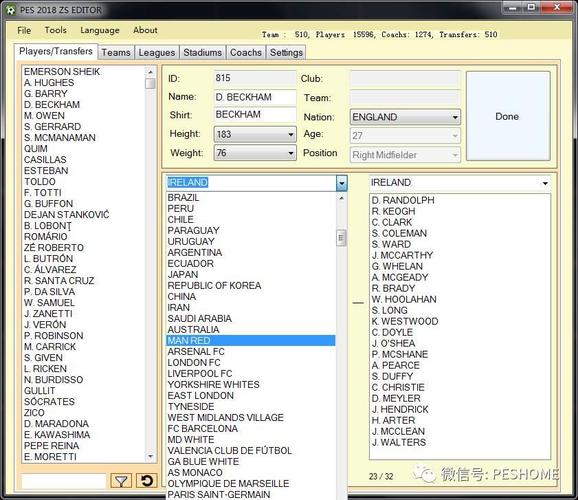Open the right IRELAND team dropdown

tap(545, 183)
